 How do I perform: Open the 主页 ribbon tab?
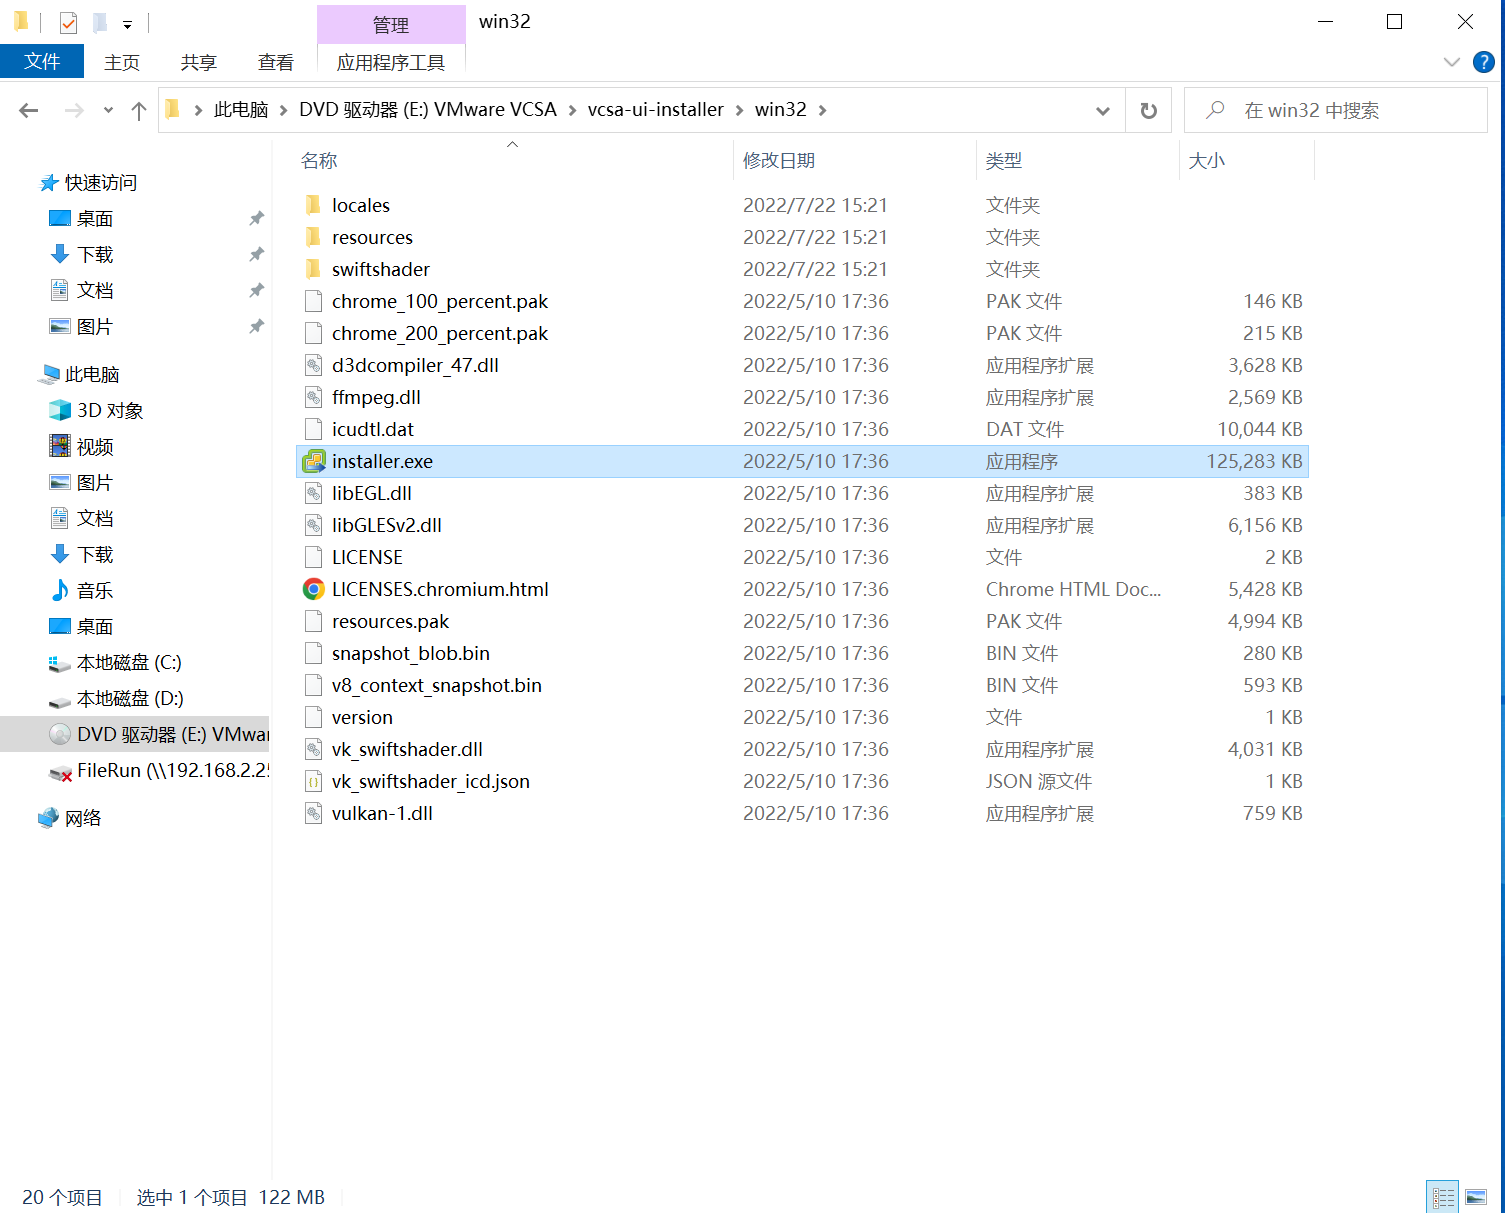click(x=122, y=62)
